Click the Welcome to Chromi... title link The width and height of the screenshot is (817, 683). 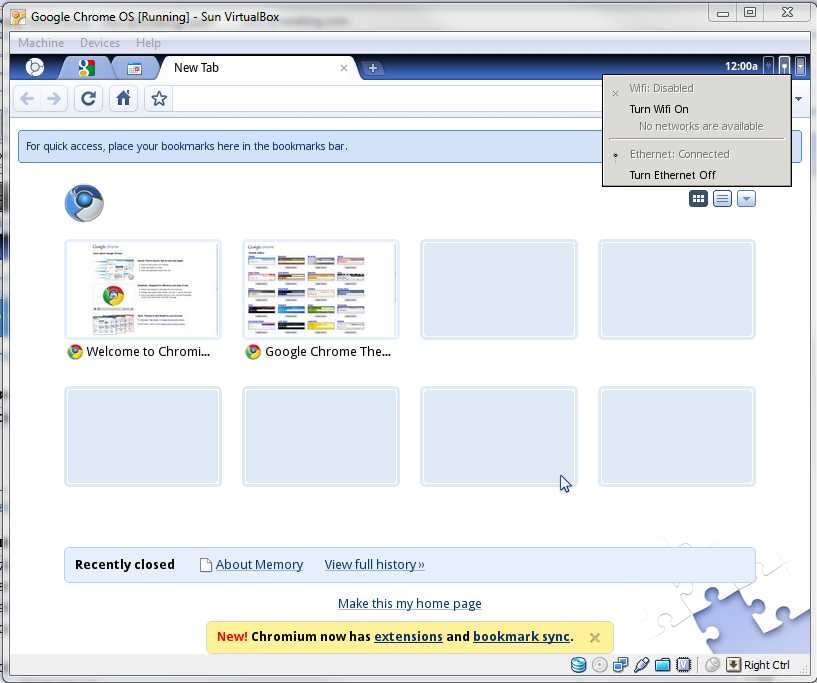148,352
